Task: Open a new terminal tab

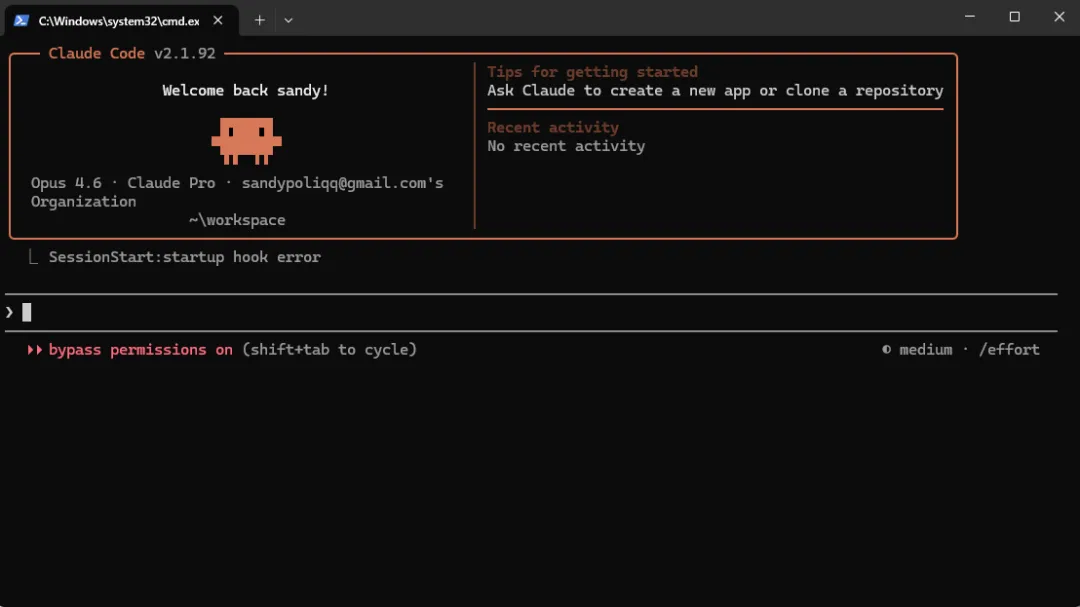Action: (x=259, y=21)
